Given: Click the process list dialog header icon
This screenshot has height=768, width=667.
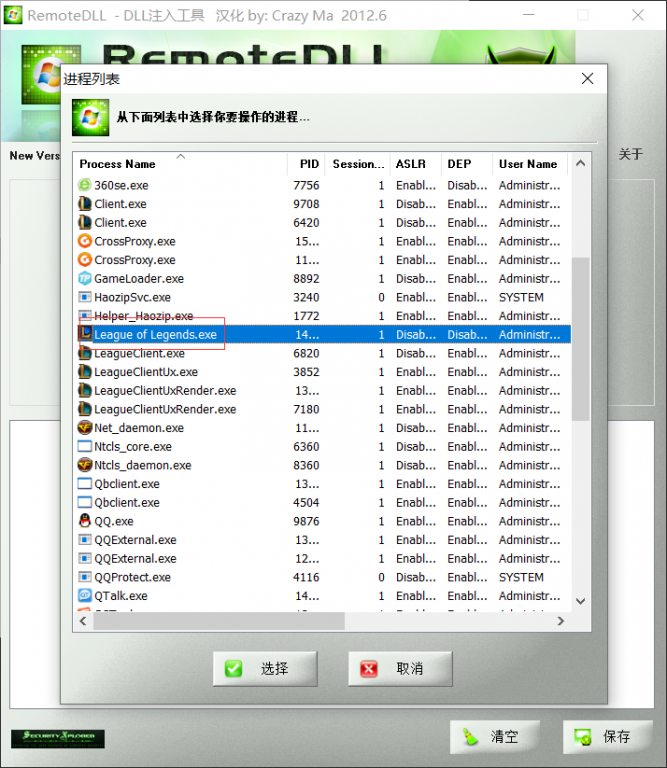Looking at the screenshot, I should click(91, 118).
